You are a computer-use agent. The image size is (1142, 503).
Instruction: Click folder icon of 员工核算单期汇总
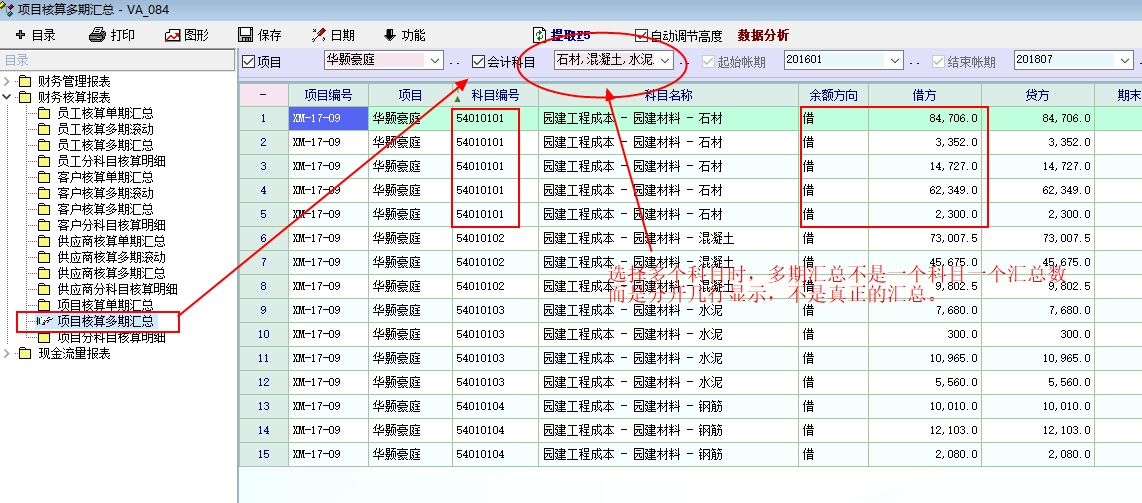click(44, 113)
